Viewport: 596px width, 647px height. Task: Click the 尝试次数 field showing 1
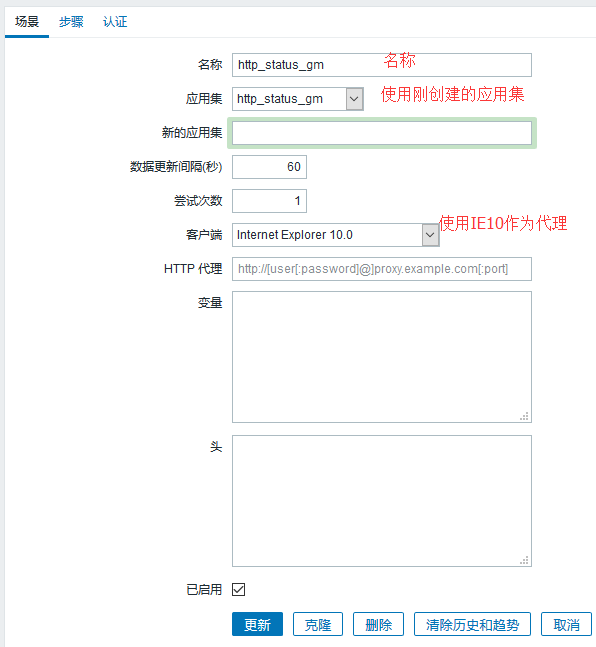[x=269, y=201]
